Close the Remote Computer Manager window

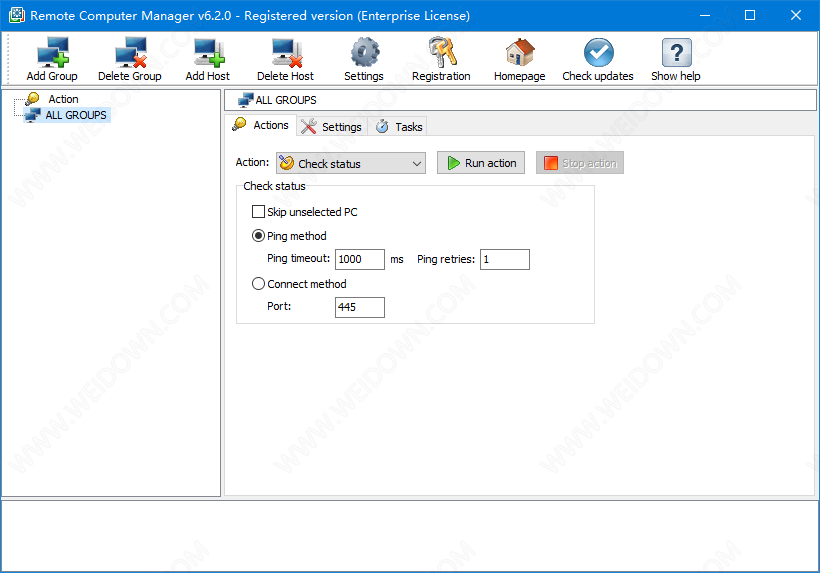coord(796,15)
